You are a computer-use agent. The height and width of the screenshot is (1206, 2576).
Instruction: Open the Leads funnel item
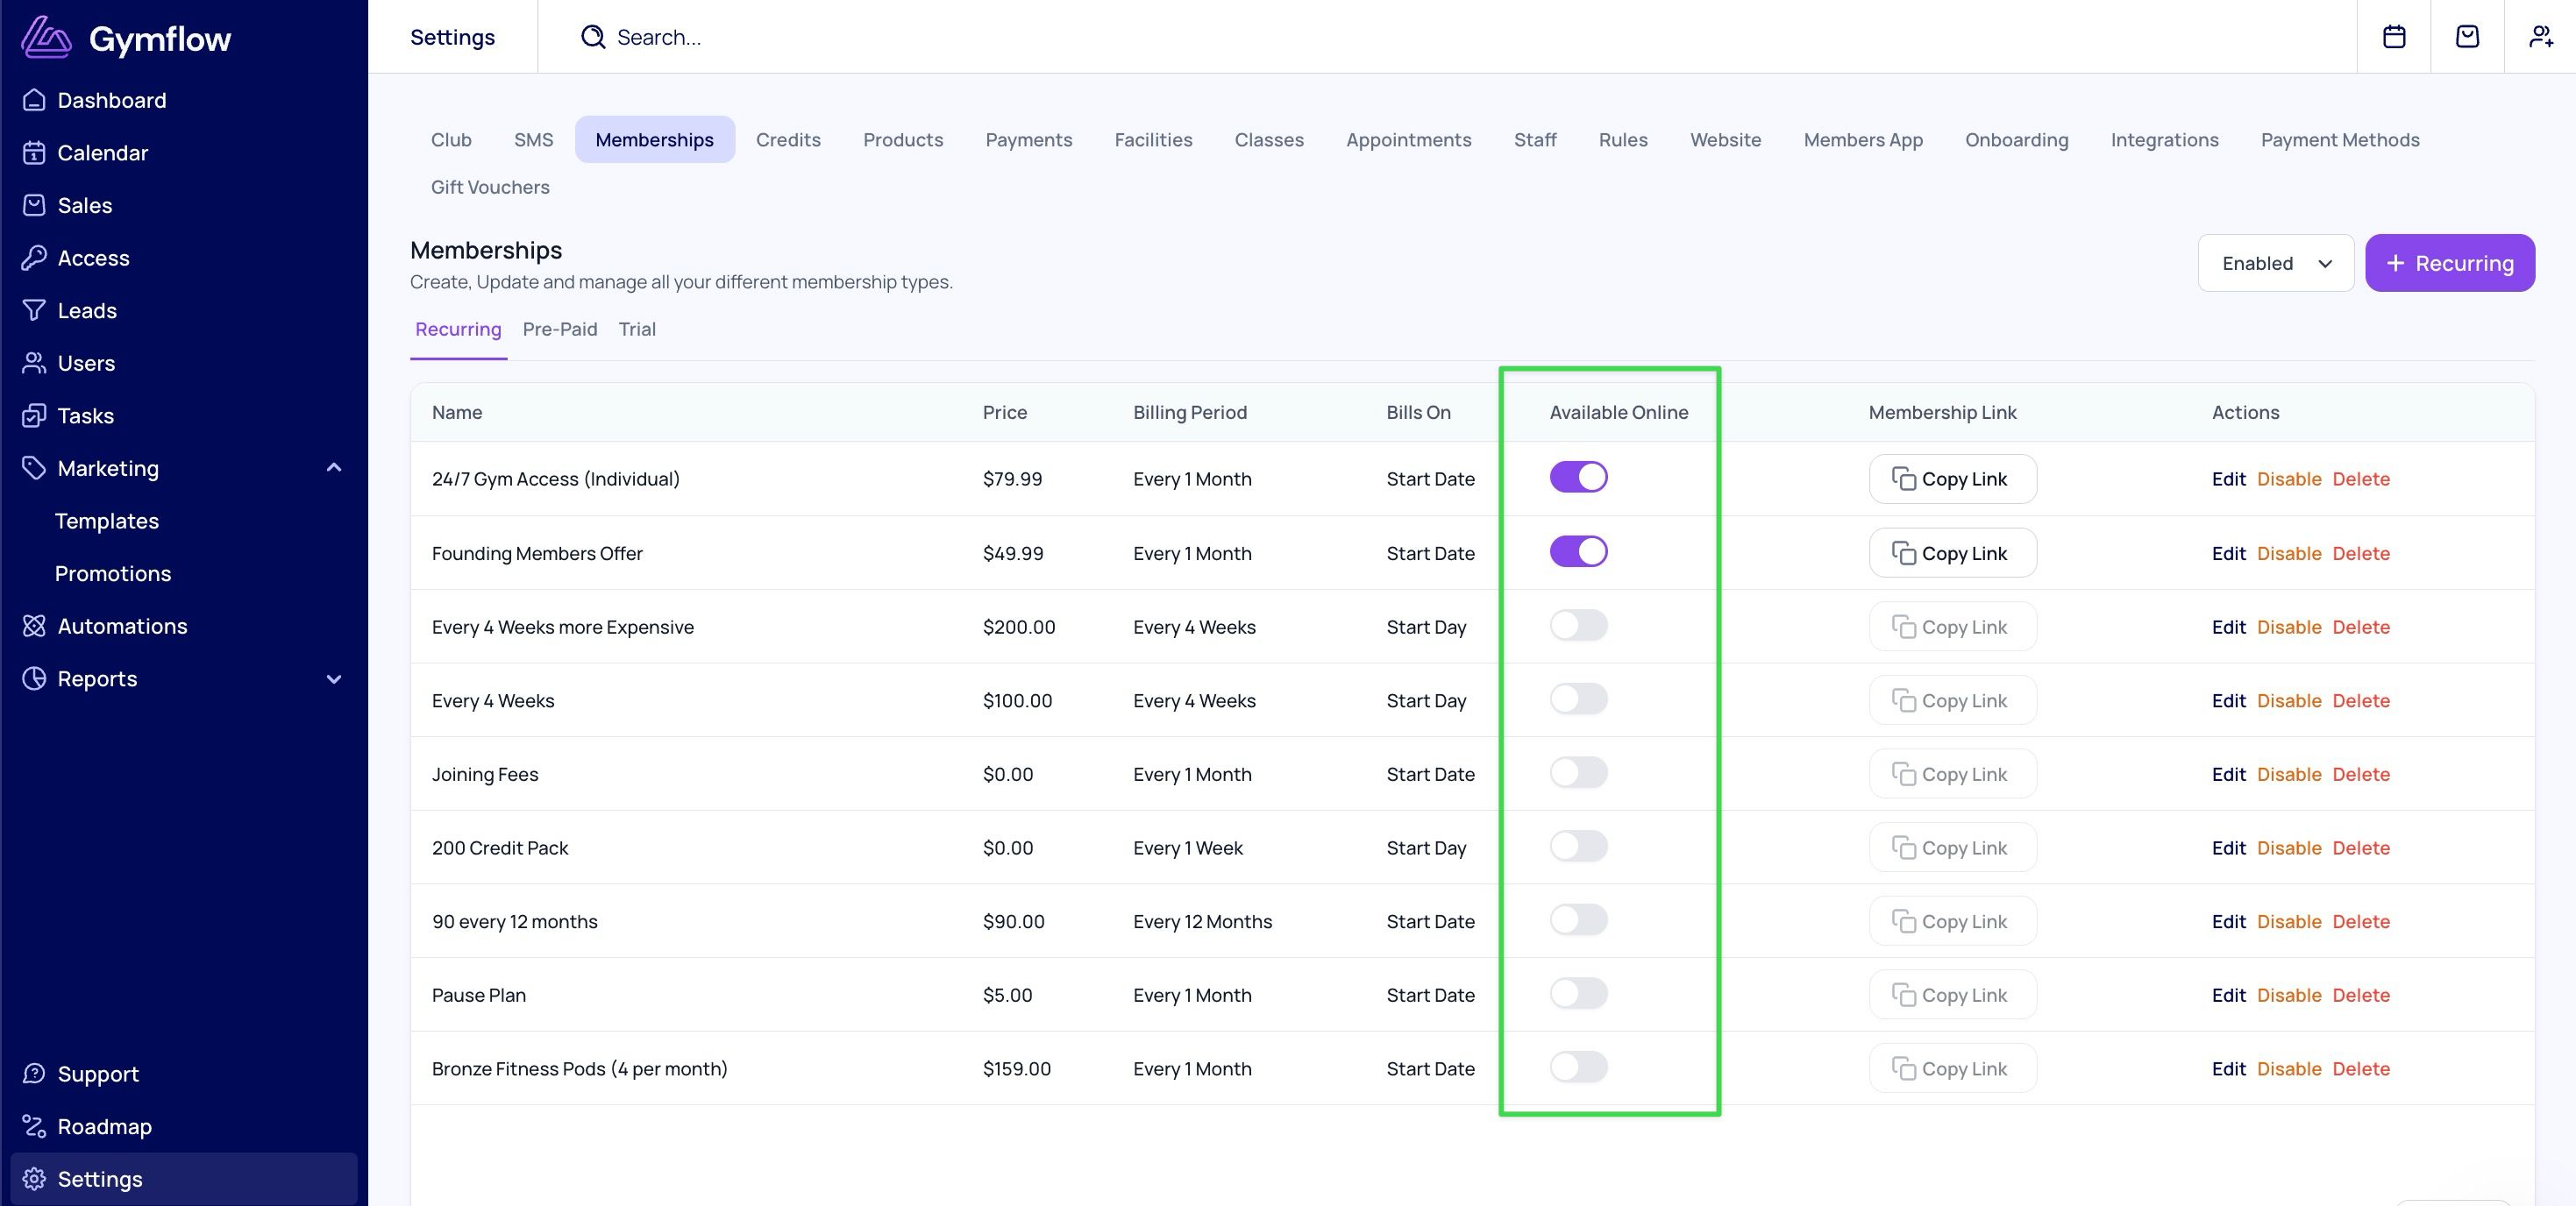[x=87, y=311]
